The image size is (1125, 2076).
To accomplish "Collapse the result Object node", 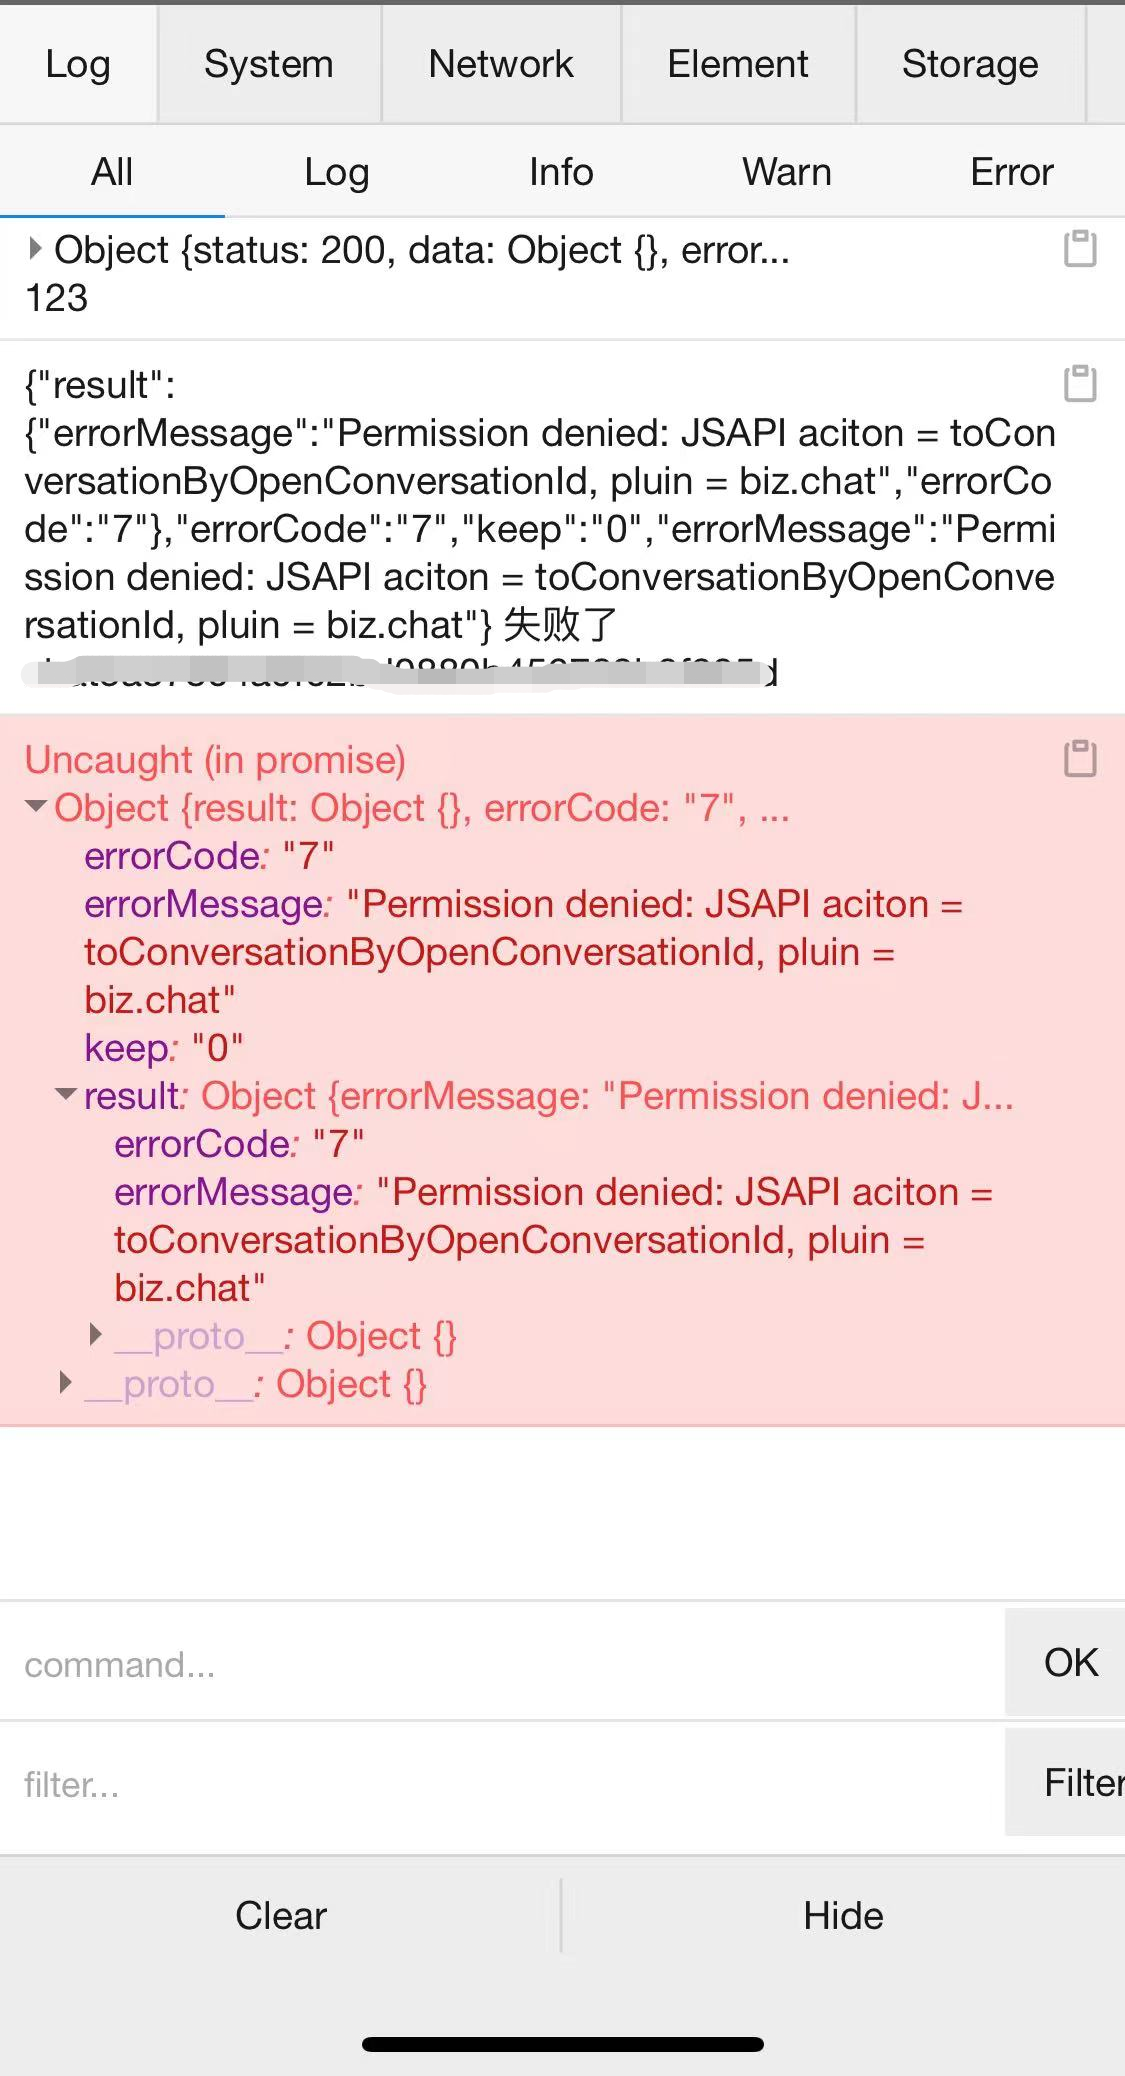I will [x=67, y=1094].
